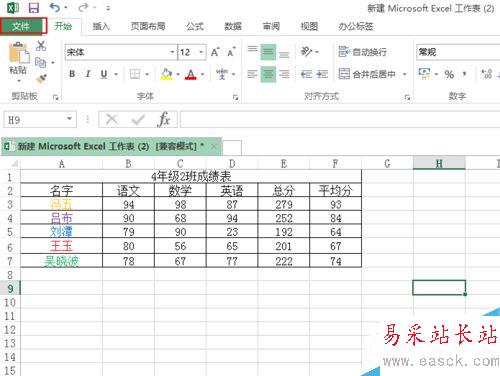Click the Fill Color bucket icon
500x376 pixels.
166,74
